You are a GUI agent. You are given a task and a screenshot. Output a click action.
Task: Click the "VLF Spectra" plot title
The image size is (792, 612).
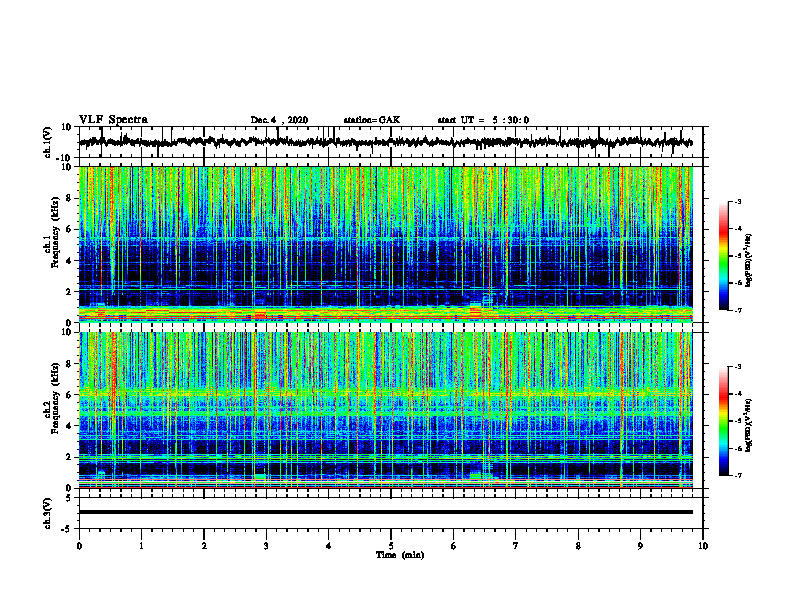[x=113, y=120]
